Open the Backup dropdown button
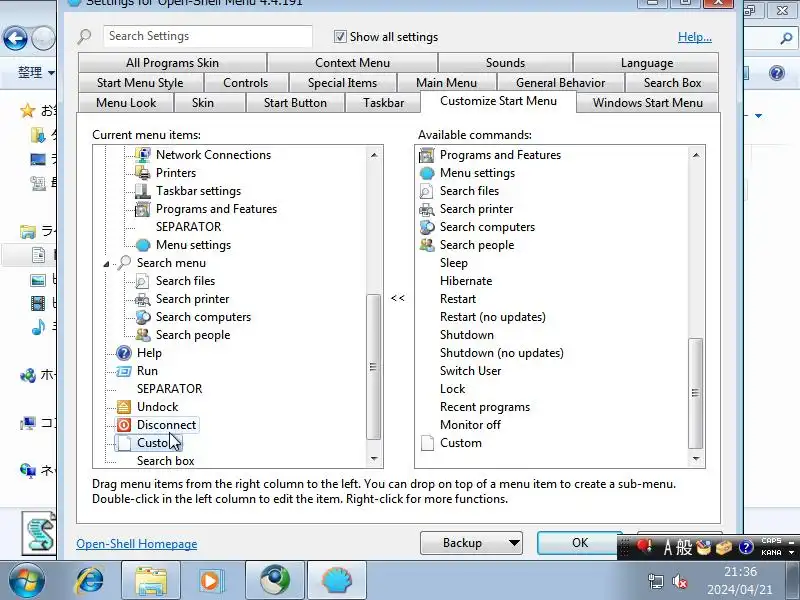 click(471, 543)
